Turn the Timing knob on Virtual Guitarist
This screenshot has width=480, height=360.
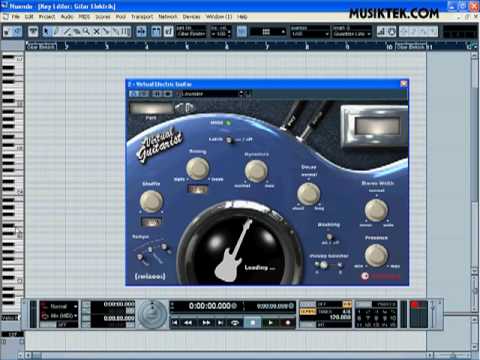[197, 168]
